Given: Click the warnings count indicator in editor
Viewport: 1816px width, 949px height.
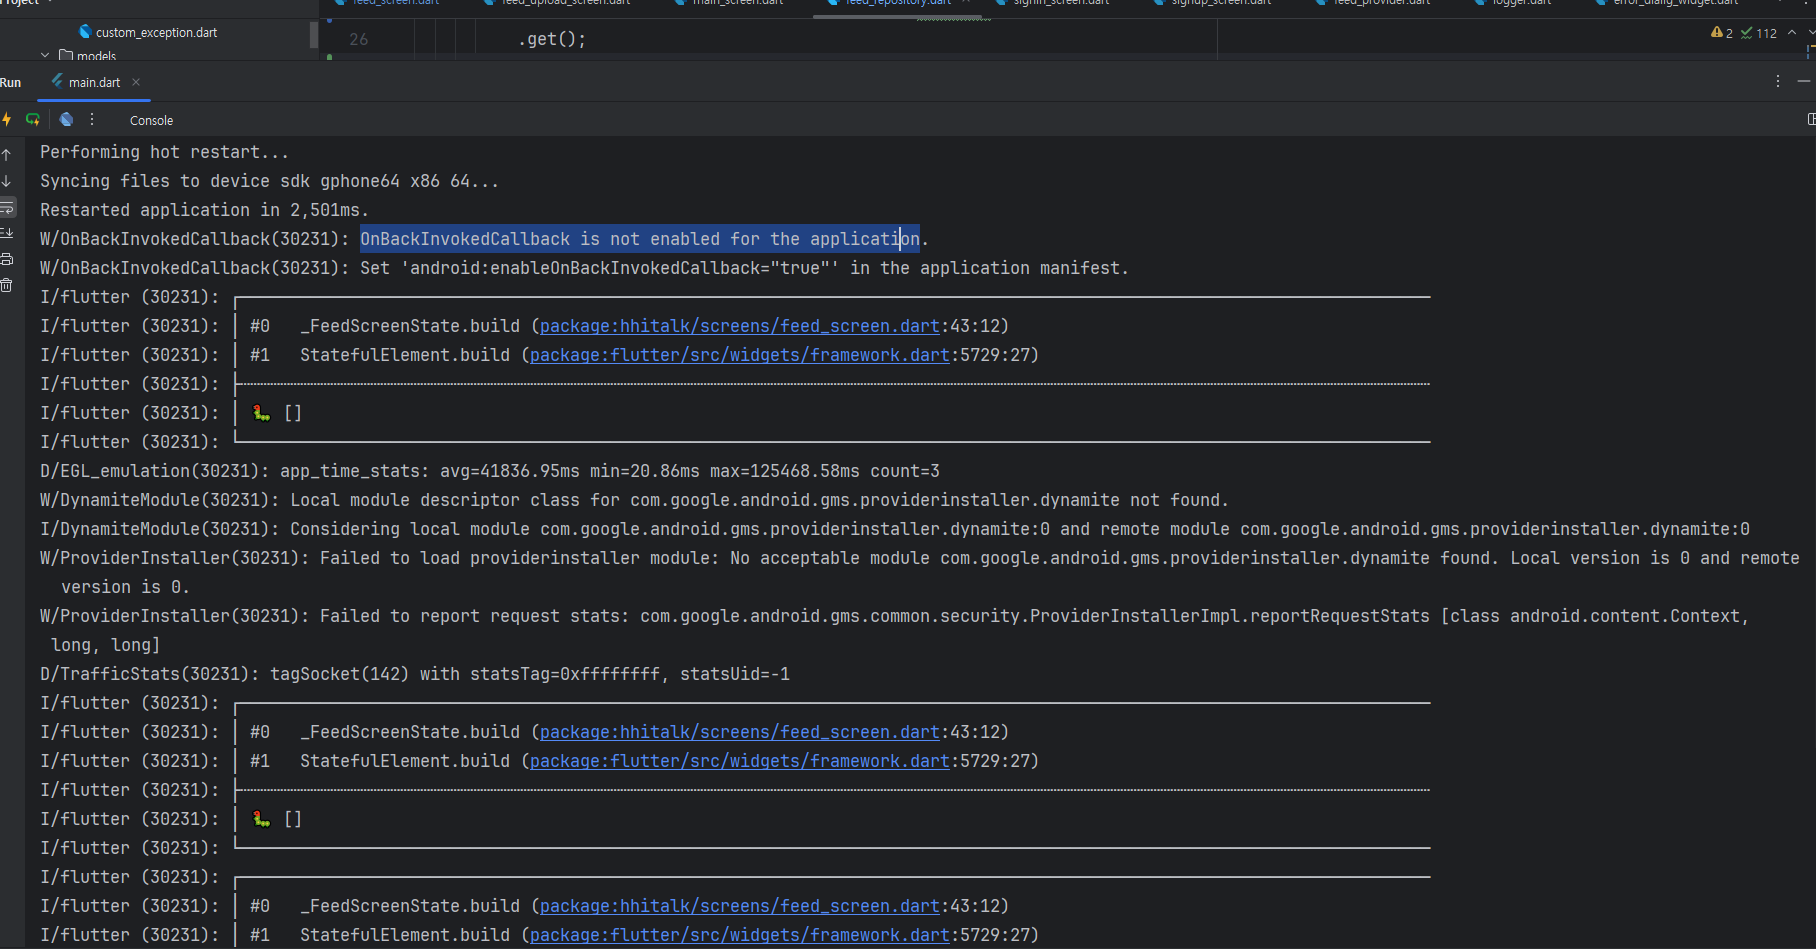Looking at the screenshot, I should pyautogui.click(x=1722, y=33).
